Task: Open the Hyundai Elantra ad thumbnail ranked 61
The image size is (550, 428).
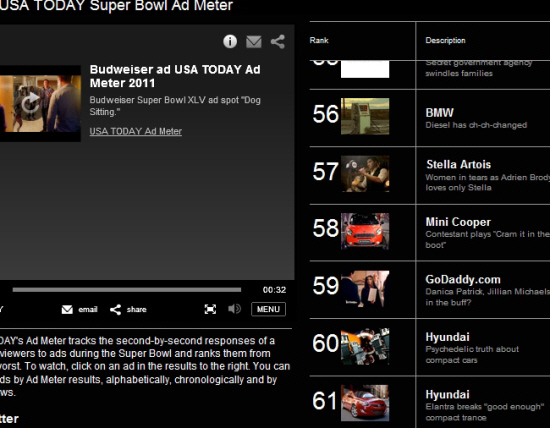Action: pyautogui.click(x=365, y=403)
